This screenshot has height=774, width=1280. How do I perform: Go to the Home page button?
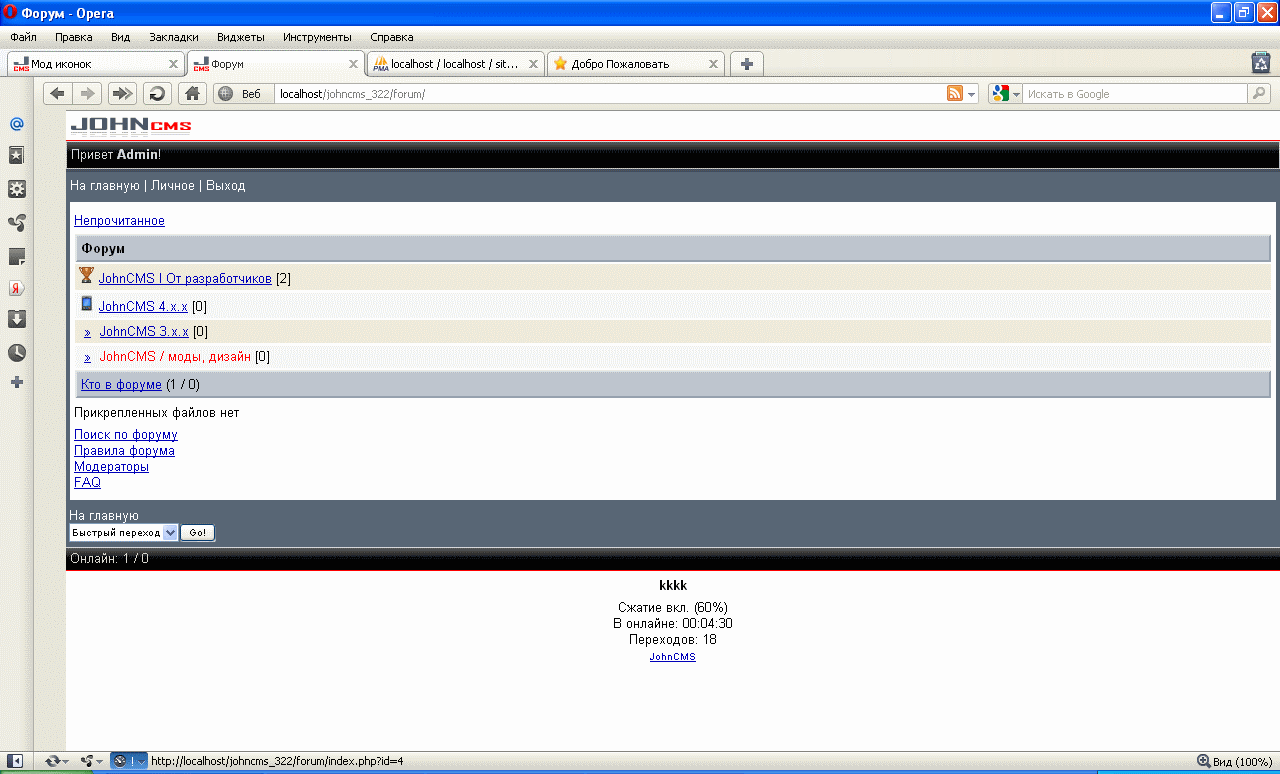pyautogui.click(x=192, y=94)
